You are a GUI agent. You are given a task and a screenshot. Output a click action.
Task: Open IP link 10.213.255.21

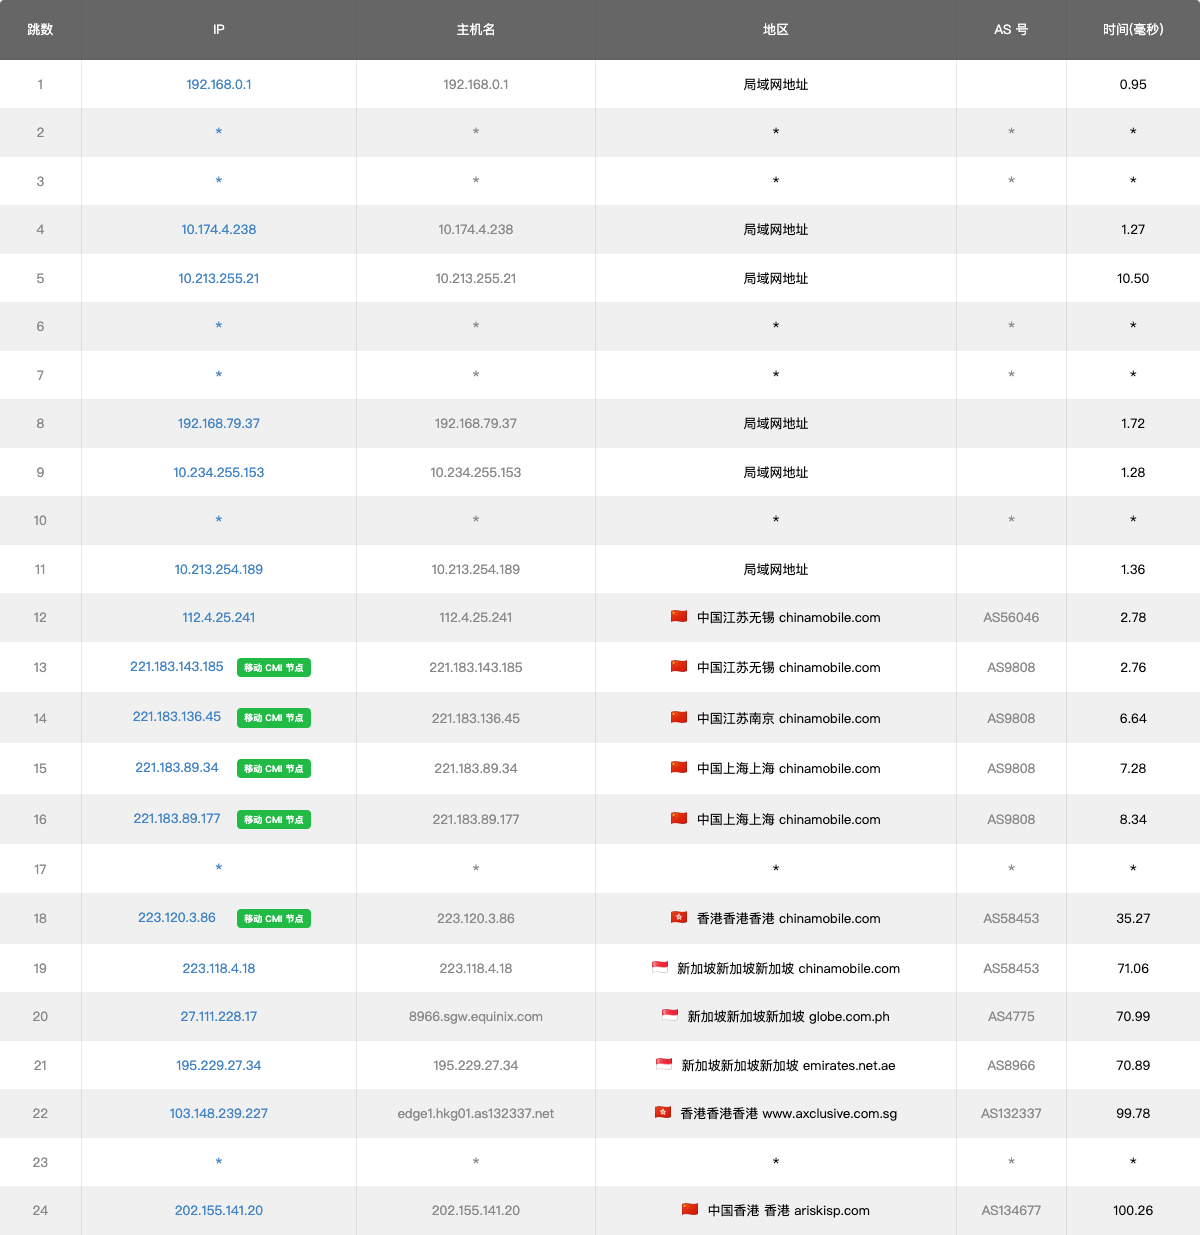219,278
